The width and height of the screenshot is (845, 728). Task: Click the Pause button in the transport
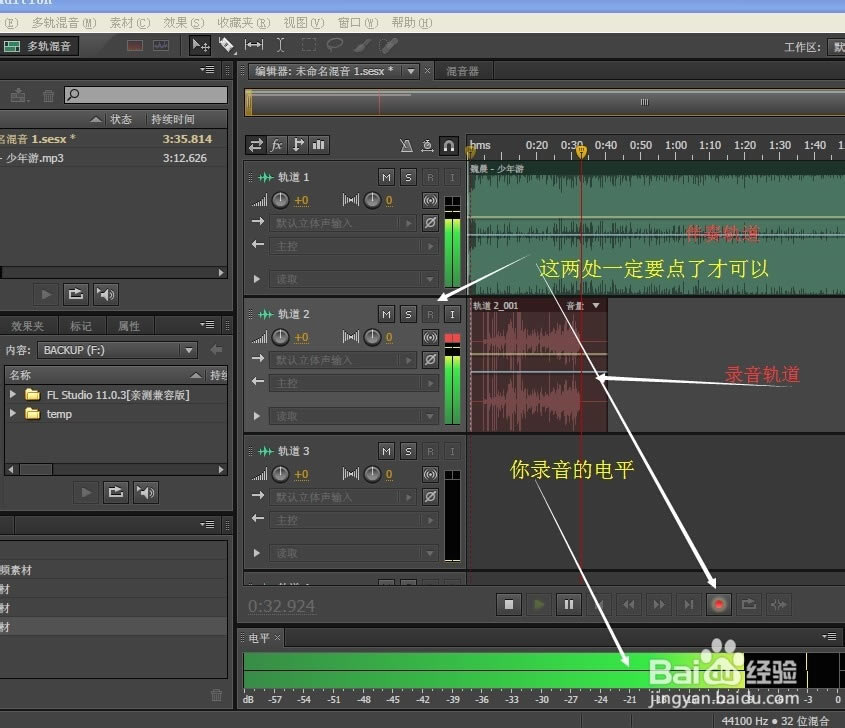click(x=570, y=604)
